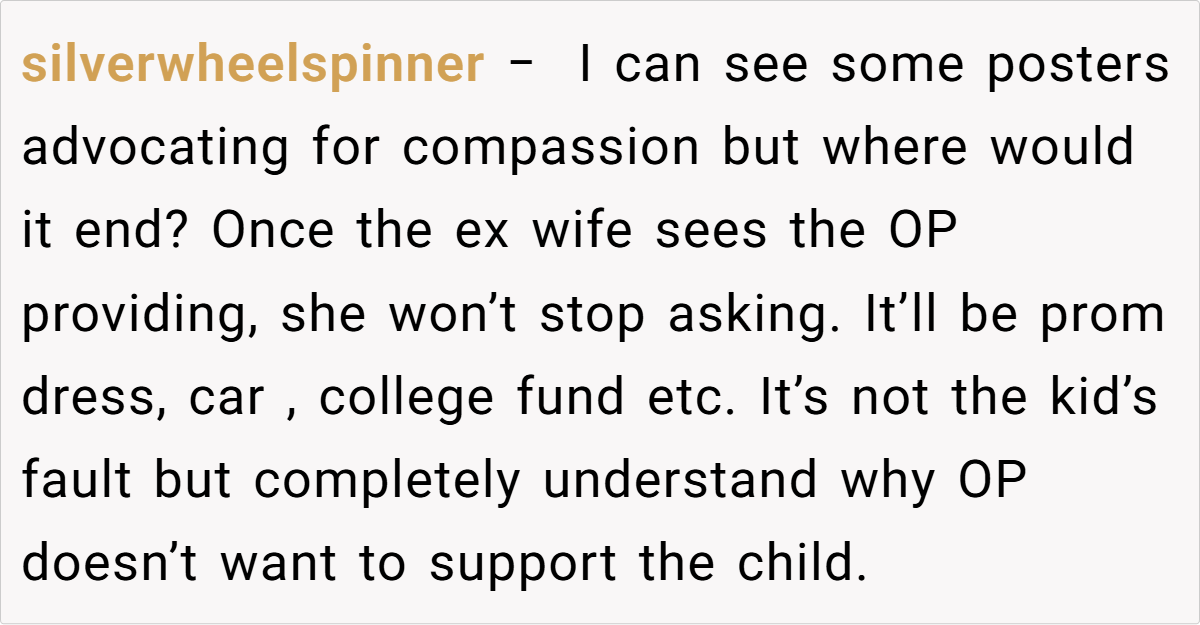Open the silverwheelspinner username link
The height and width of the screenshot is (625, 1200).
[x=252, y=66]
